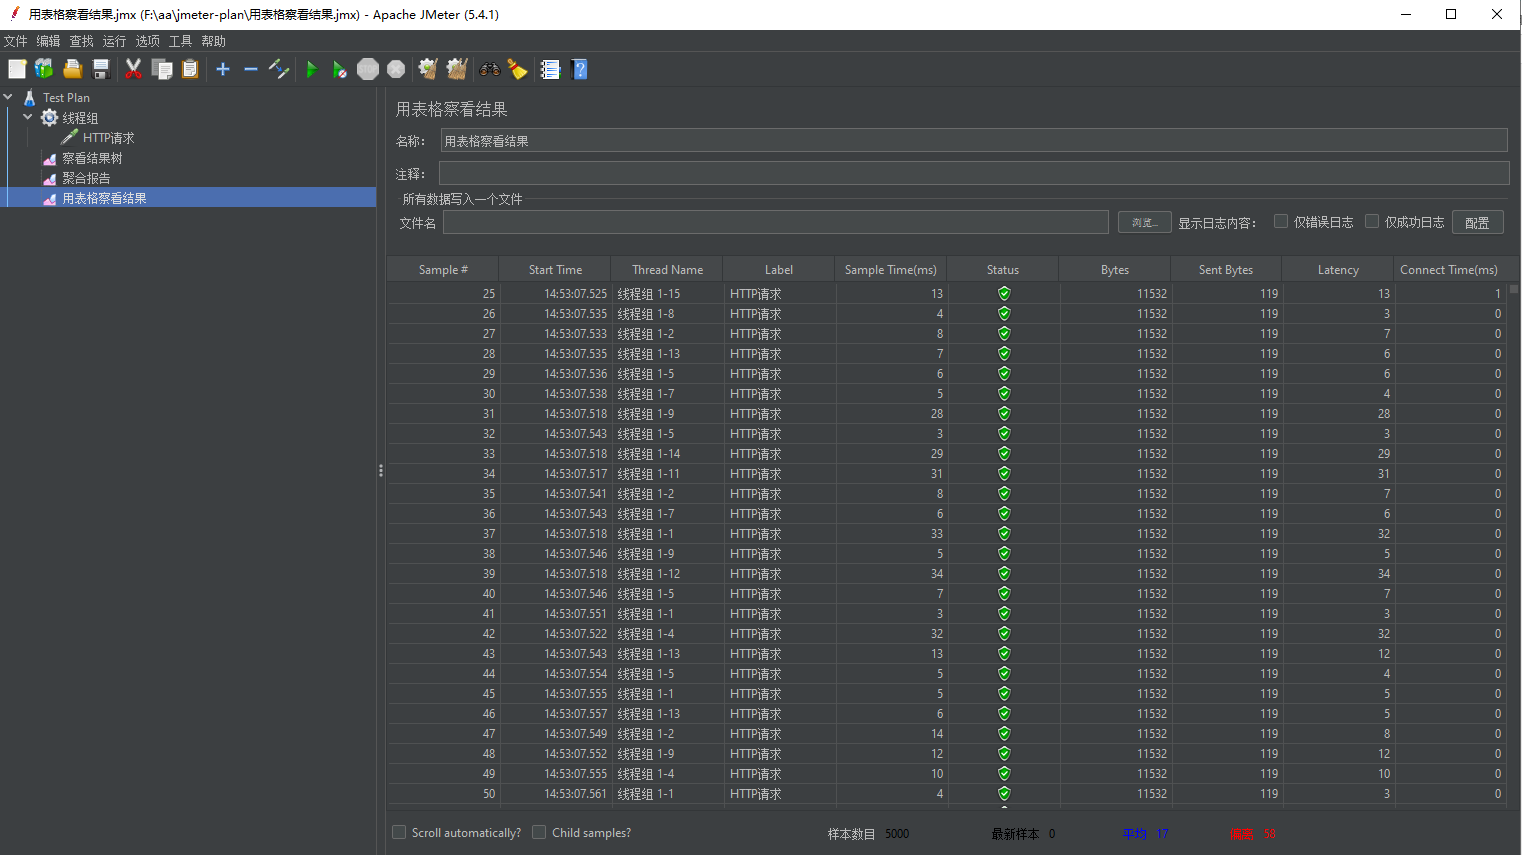
Task: Open the 运行 menu
Action: 114,41
